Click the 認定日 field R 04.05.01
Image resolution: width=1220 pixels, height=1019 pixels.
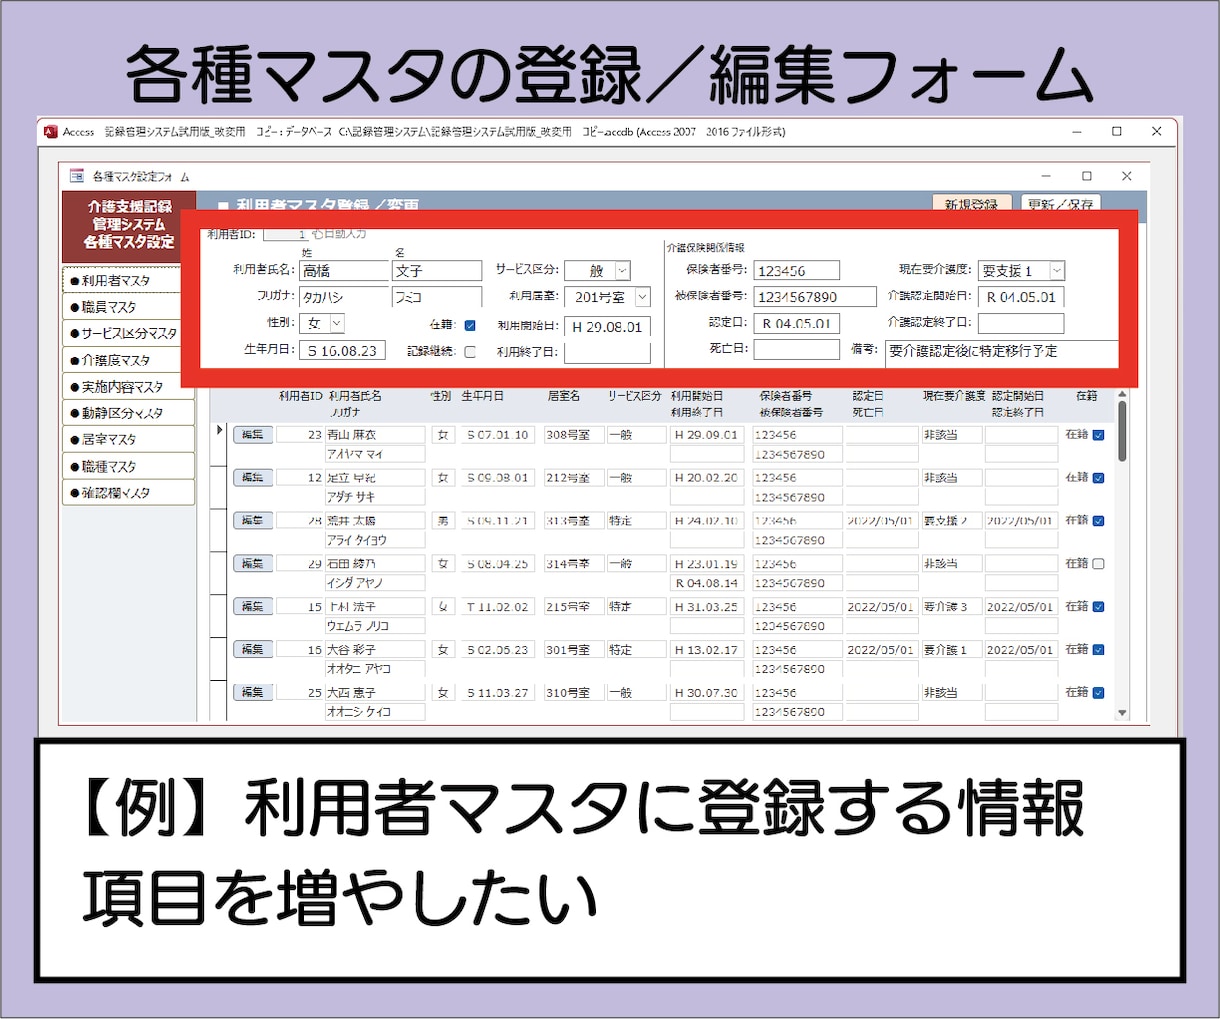click(796, 323)
